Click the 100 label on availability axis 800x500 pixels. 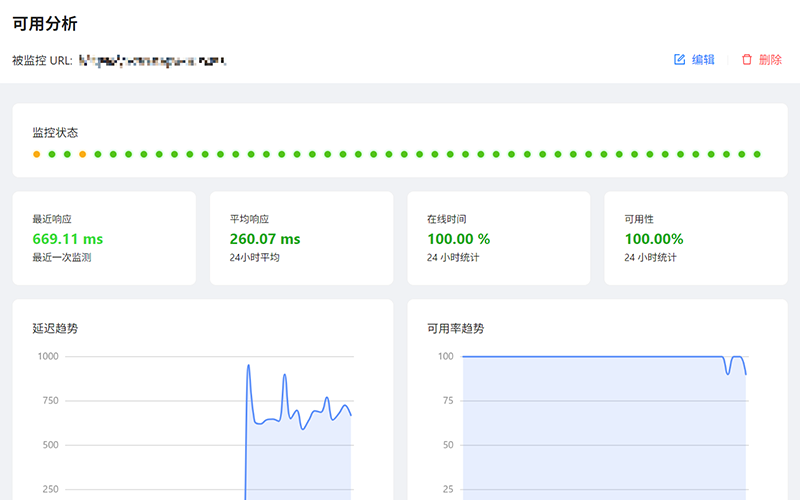pyautogui.click(x=446, y=356)
